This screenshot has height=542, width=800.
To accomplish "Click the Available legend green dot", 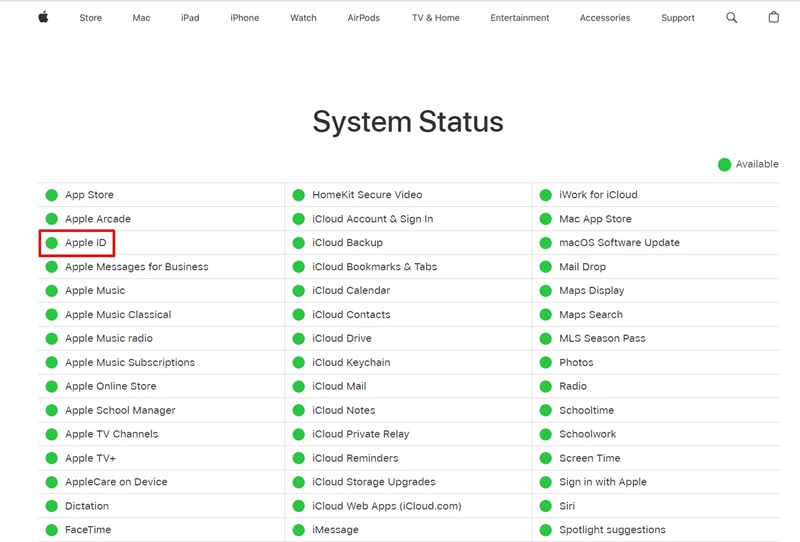I will click(x=724, y=164).
